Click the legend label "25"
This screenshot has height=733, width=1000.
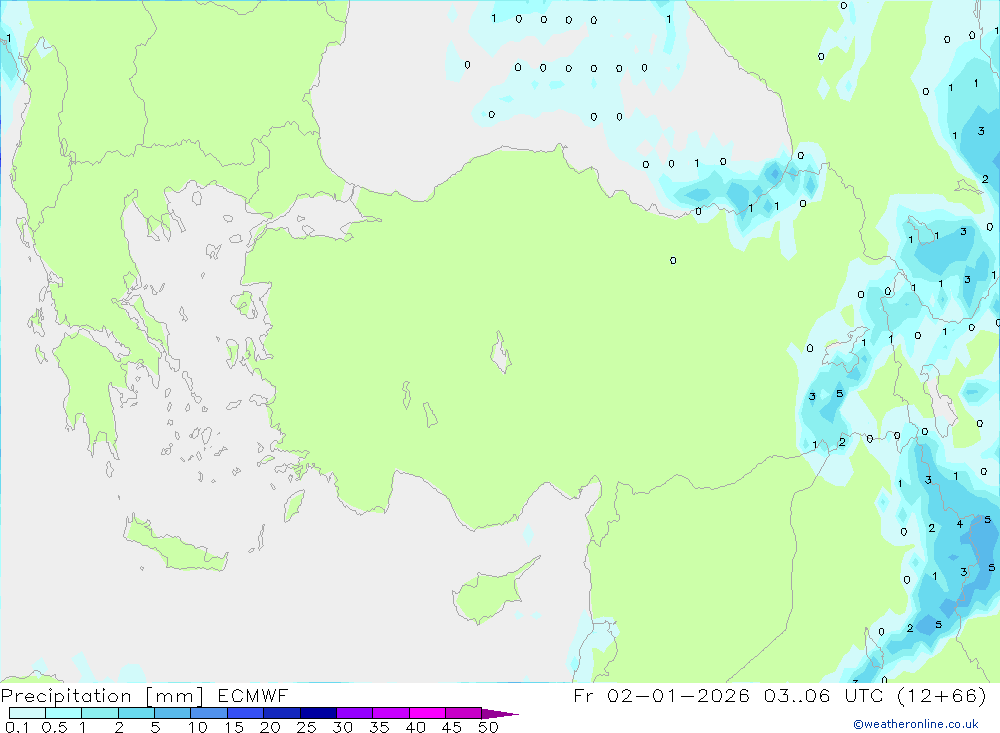307,727
